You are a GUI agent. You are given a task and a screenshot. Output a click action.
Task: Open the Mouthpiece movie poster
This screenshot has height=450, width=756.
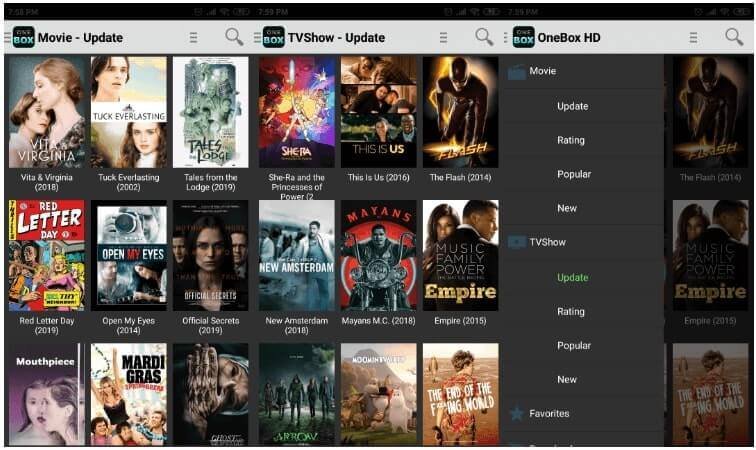pos(47,394)
